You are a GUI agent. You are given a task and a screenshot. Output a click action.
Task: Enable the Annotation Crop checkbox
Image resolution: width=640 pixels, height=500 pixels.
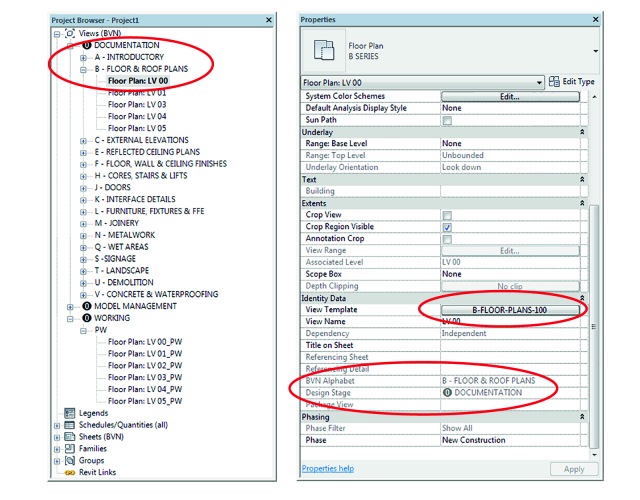[447, 239]
